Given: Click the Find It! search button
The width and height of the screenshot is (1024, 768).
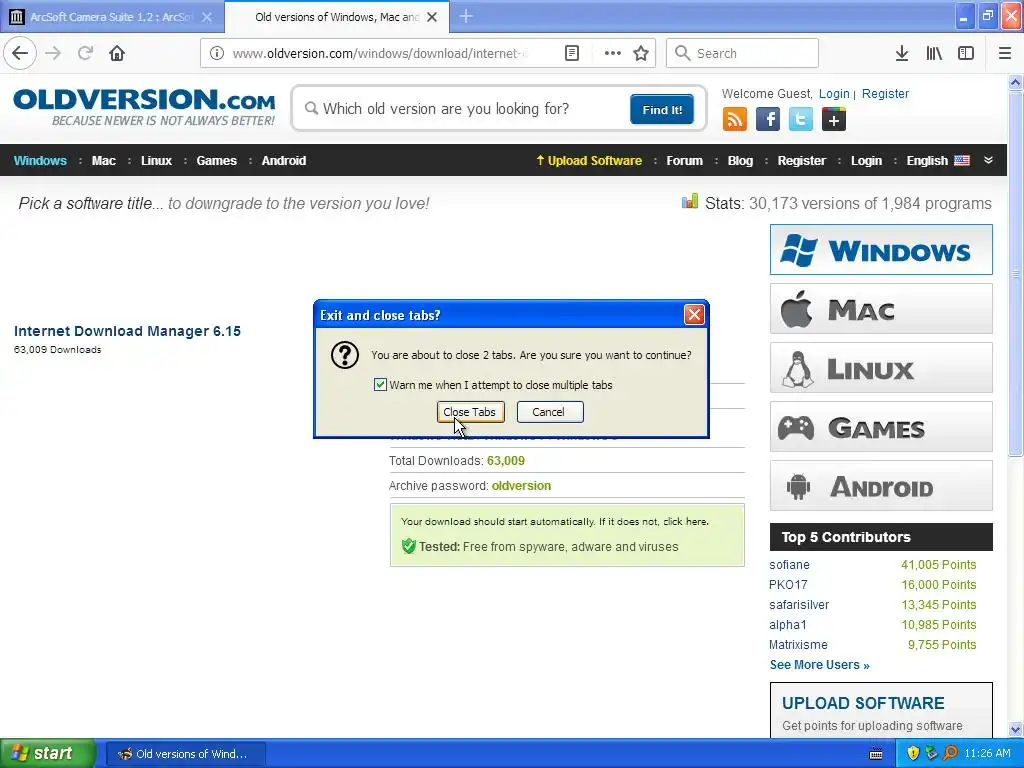Looking at the screenshot, I should coord(662,109).
